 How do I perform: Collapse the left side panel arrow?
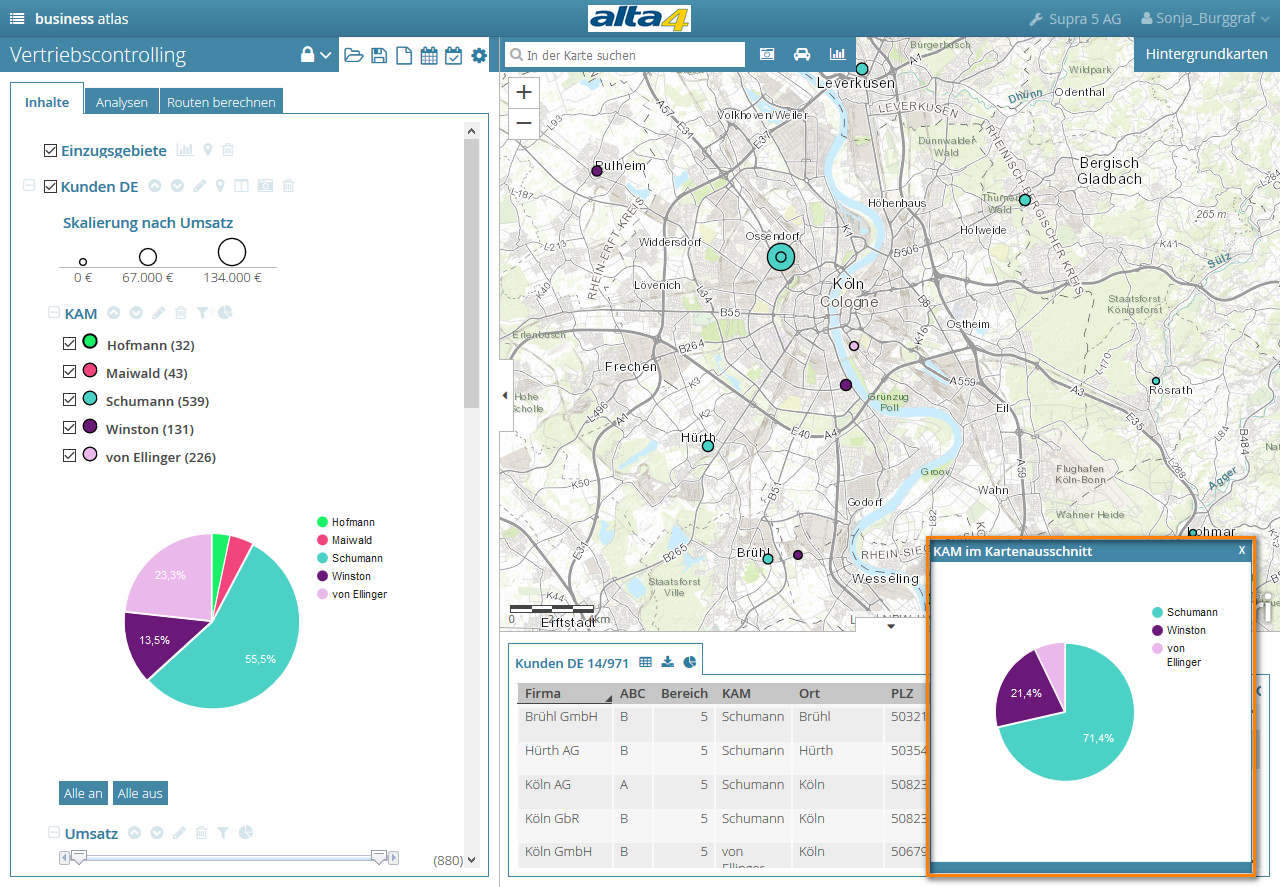coord(506,396)
